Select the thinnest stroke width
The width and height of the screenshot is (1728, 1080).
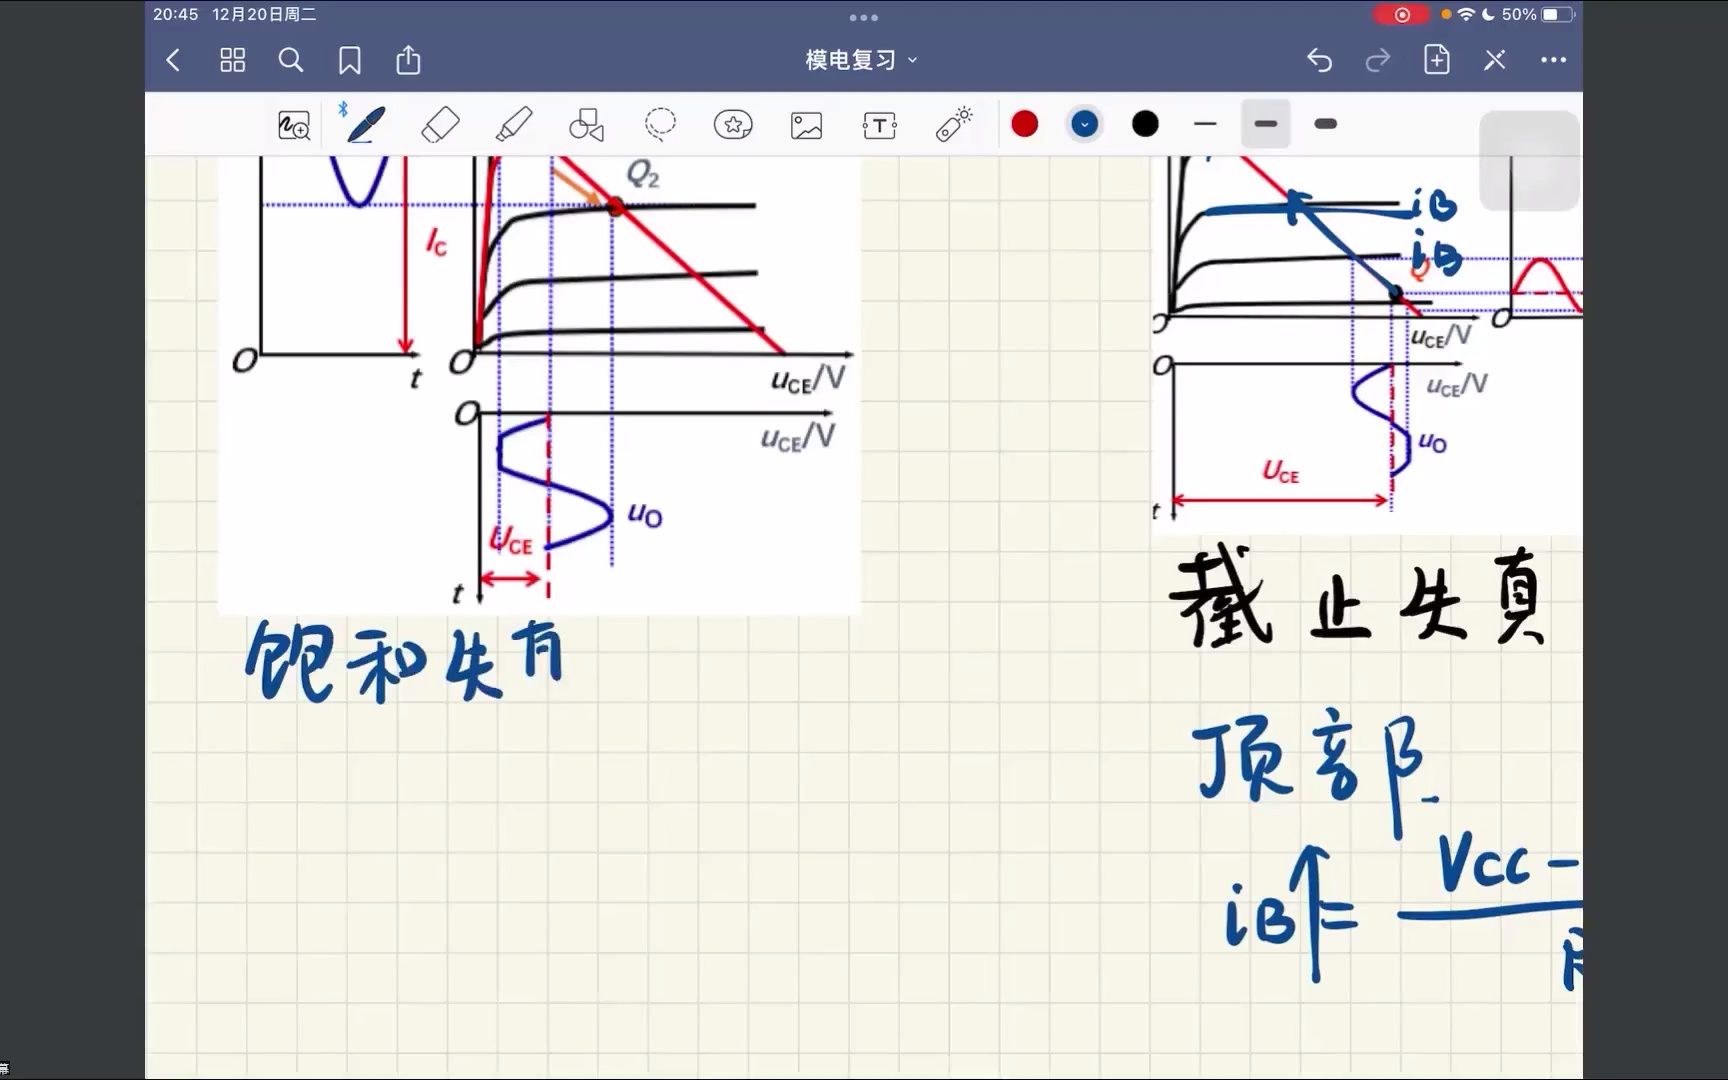(1205, 124)
